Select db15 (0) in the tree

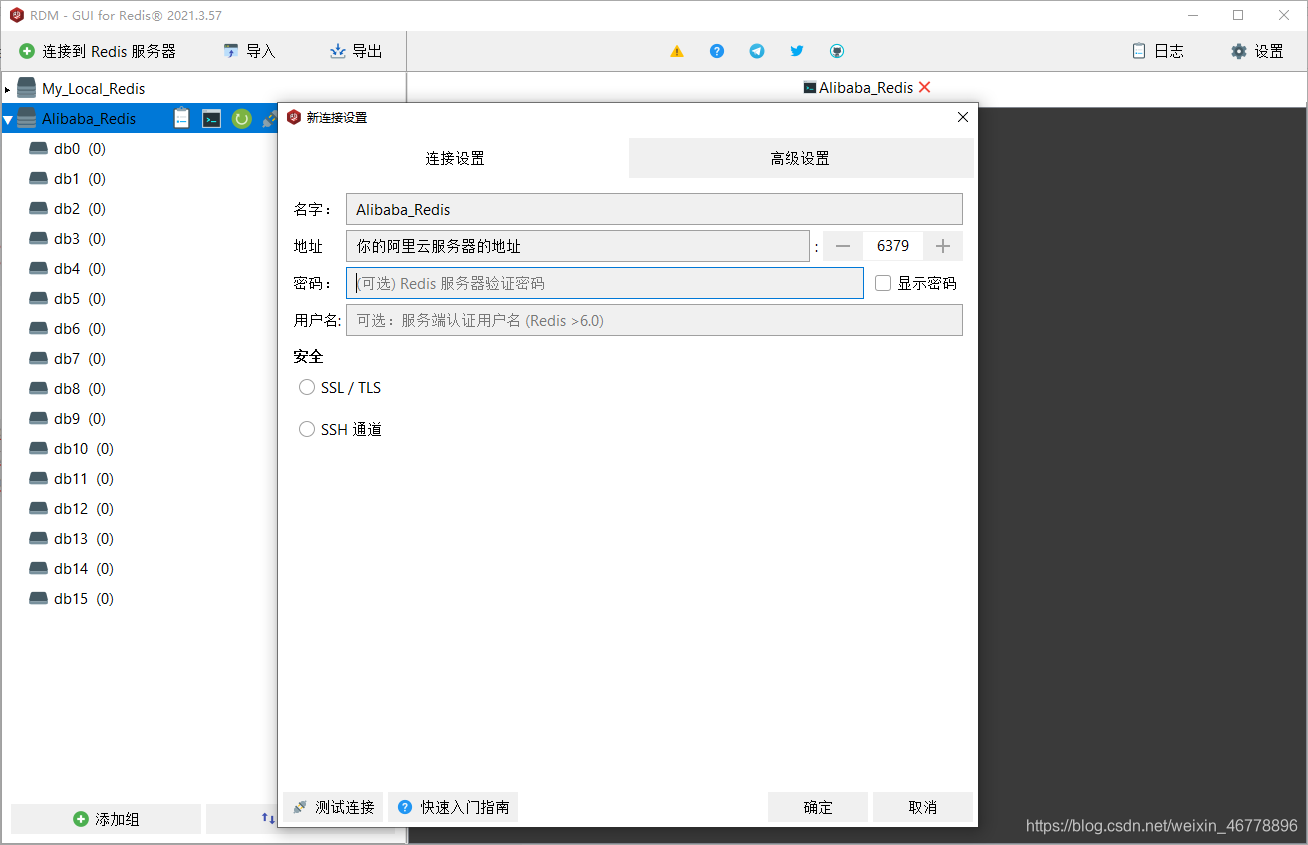pyautogui.click(x=84, y=599)
